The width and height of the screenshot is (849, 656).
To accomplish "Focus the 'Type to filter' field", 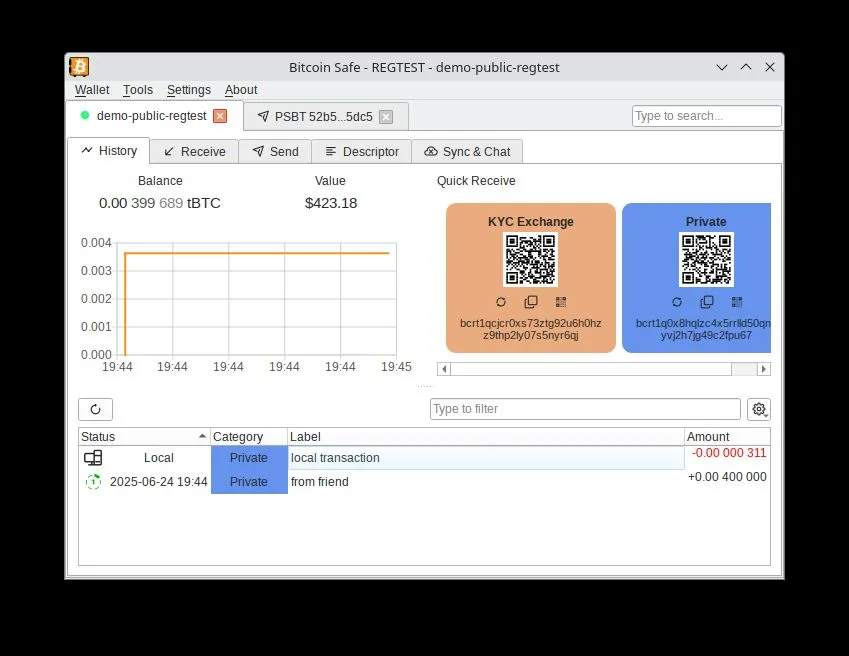I will (585, 409).
